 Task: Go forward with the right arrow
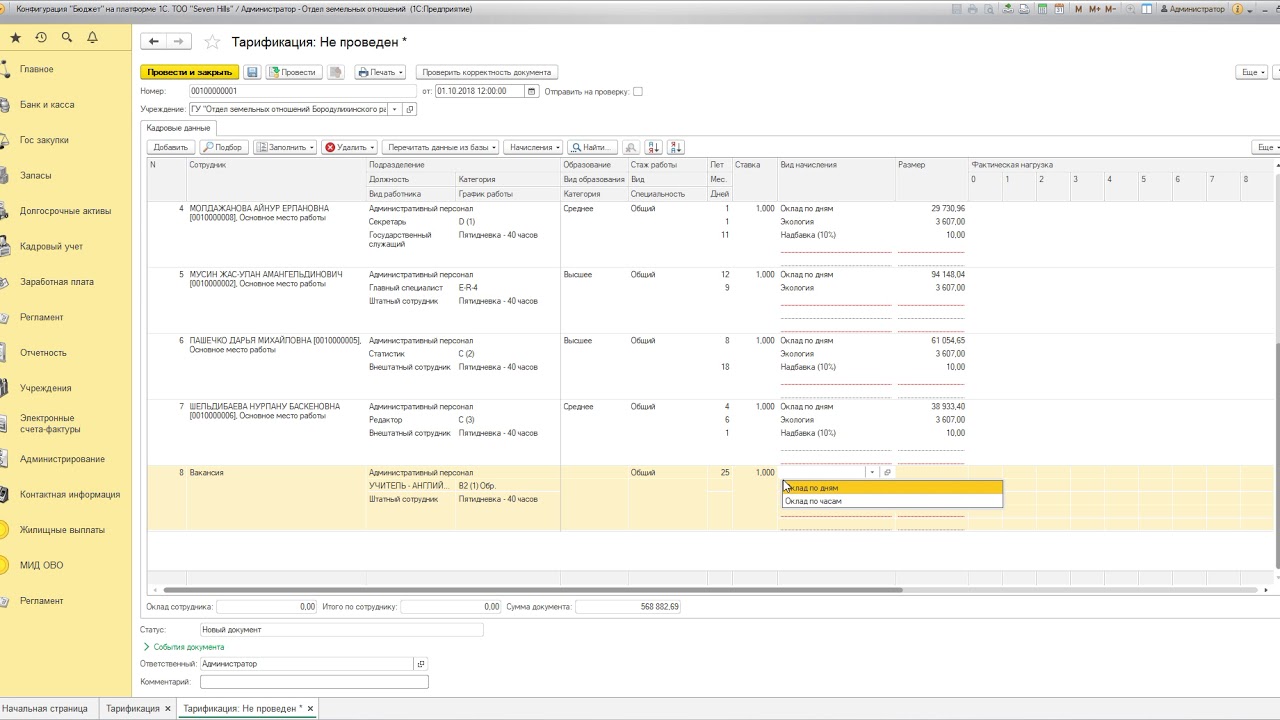coord(178,41)
